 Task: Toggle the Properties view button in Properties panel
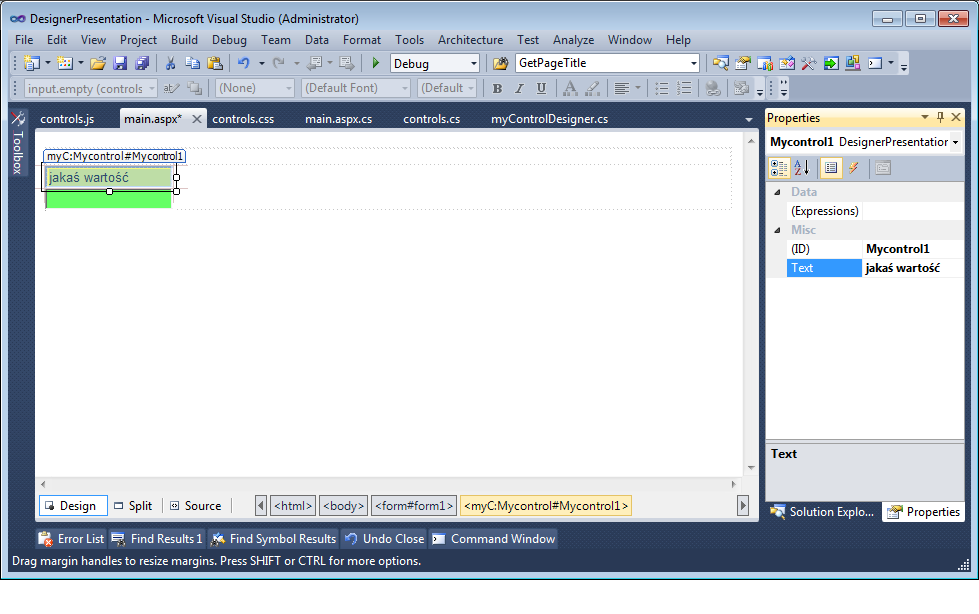click(x=831, y=167)
